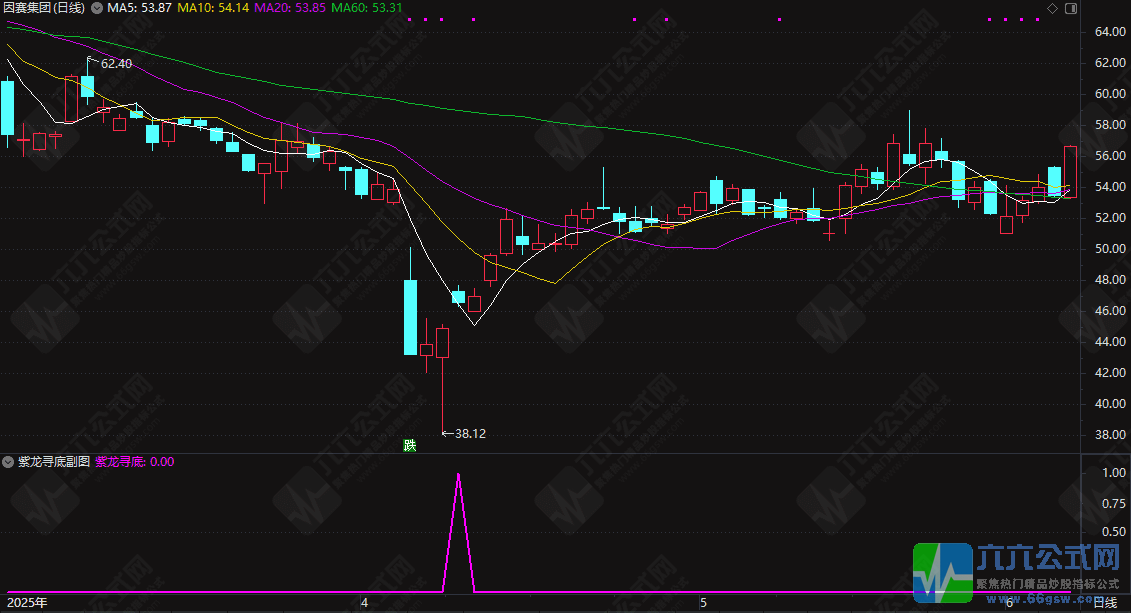The height and width of the screenshot is (613, 1131).
Task: Select month 5 marker on time axis
Action: (703, 603)
